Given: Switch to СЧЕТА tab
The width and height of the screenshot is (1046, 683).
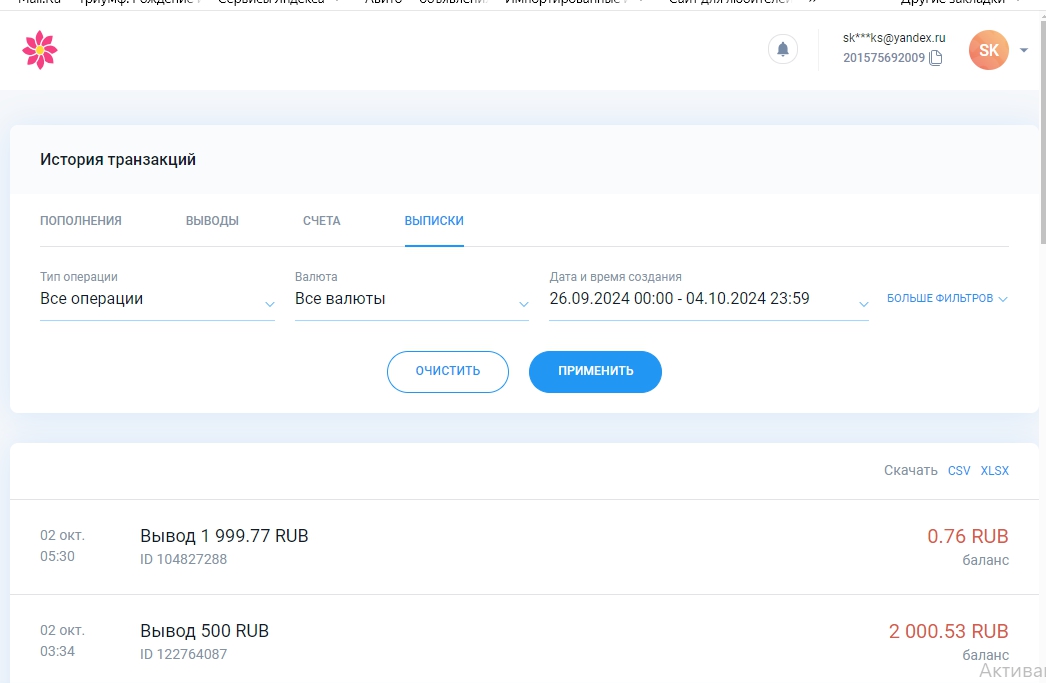Looking at the screenshot, I should pos(322,221).
